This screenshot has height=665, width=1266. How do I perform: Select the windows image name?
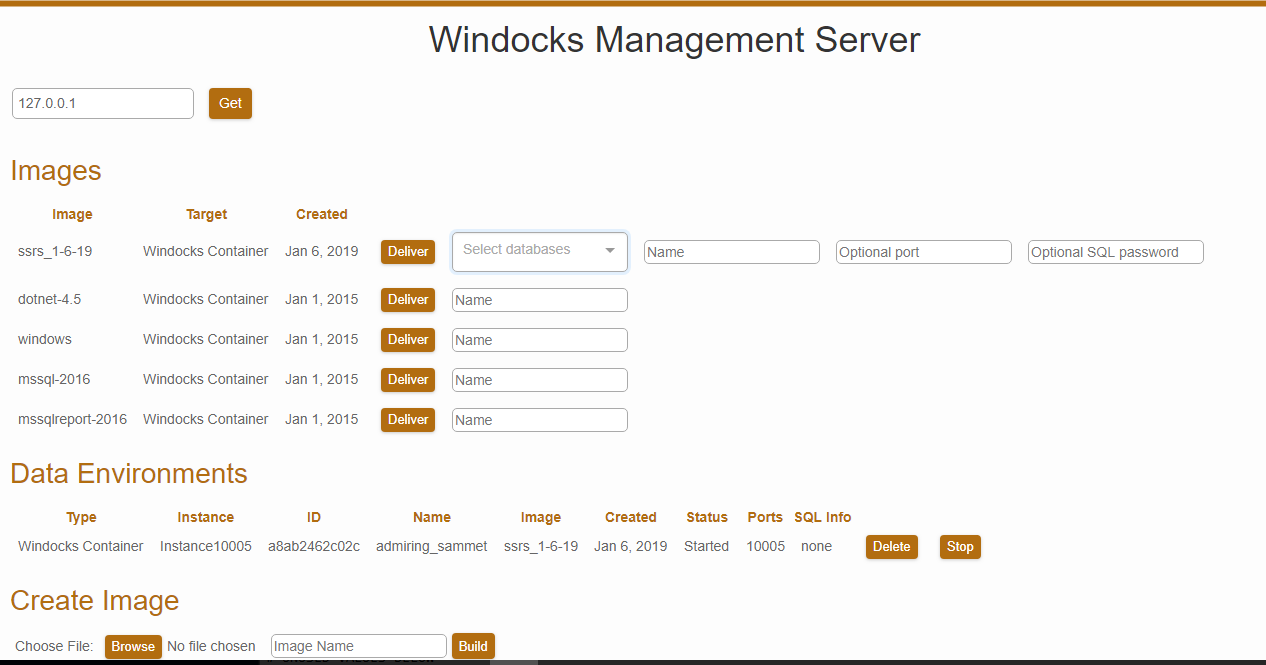coord(45,339)
